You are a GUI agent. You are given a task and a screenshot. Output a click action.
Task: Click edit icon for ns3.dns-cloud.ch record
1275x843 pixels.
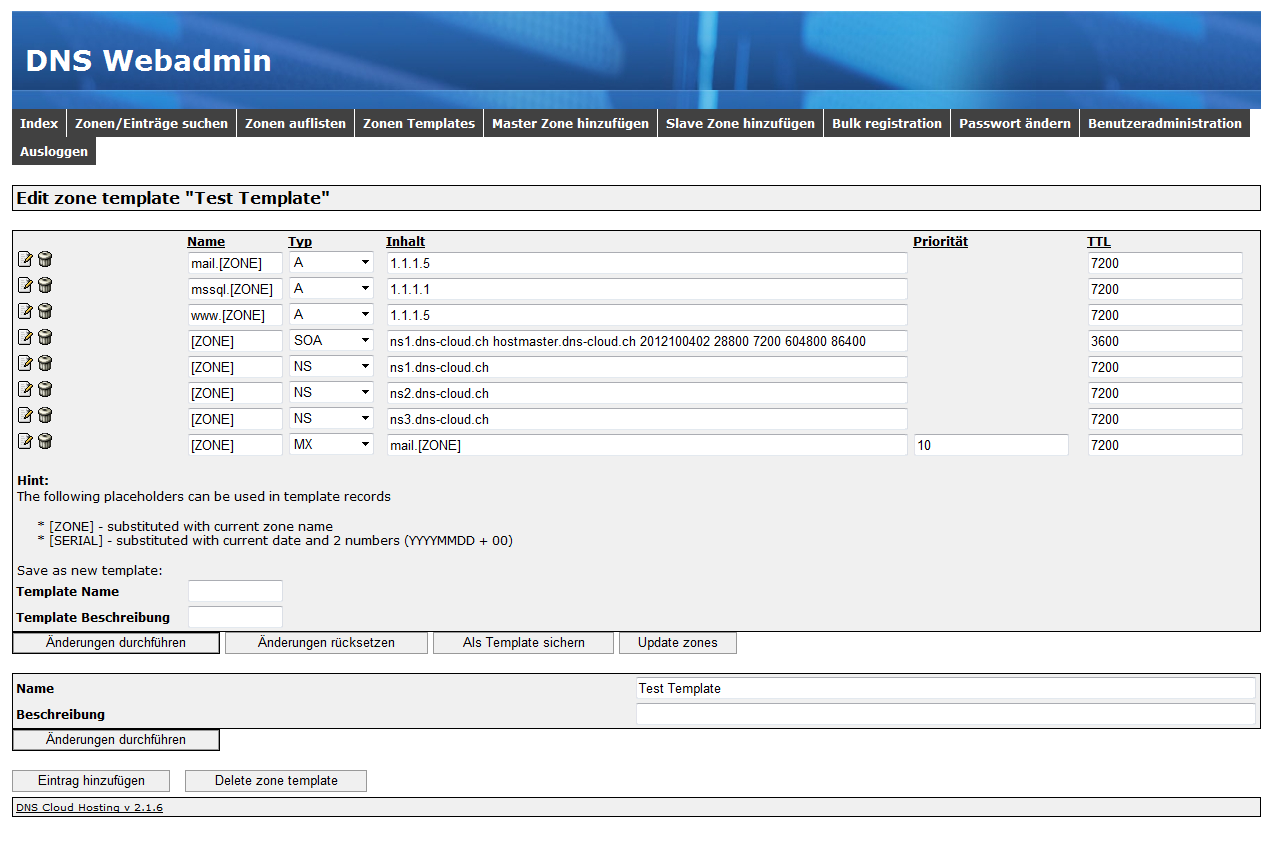(x=26, y=416)
